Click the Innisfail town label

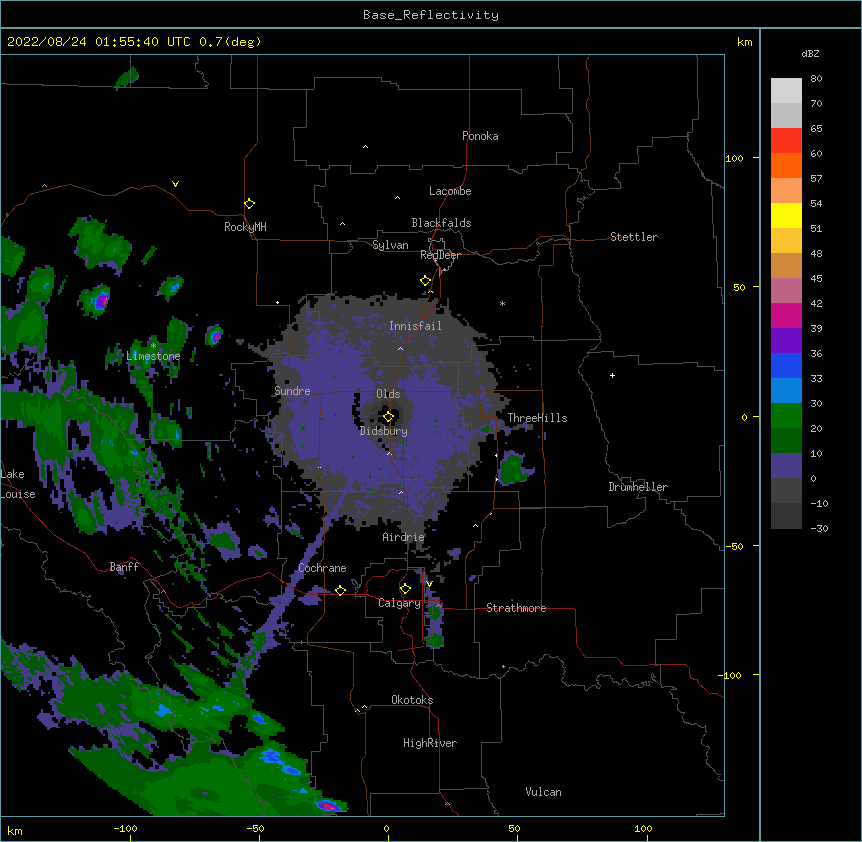(x=415, y=326)
